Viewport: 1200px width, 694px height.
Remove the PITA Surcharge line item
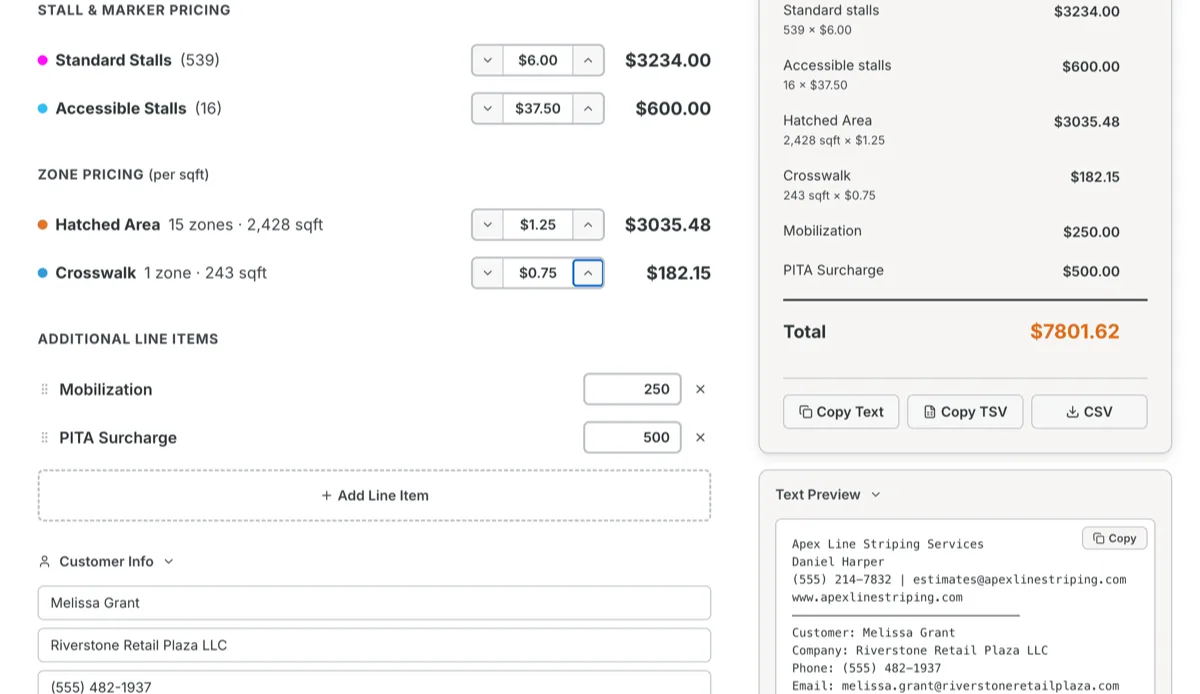(x=700, y=437)
